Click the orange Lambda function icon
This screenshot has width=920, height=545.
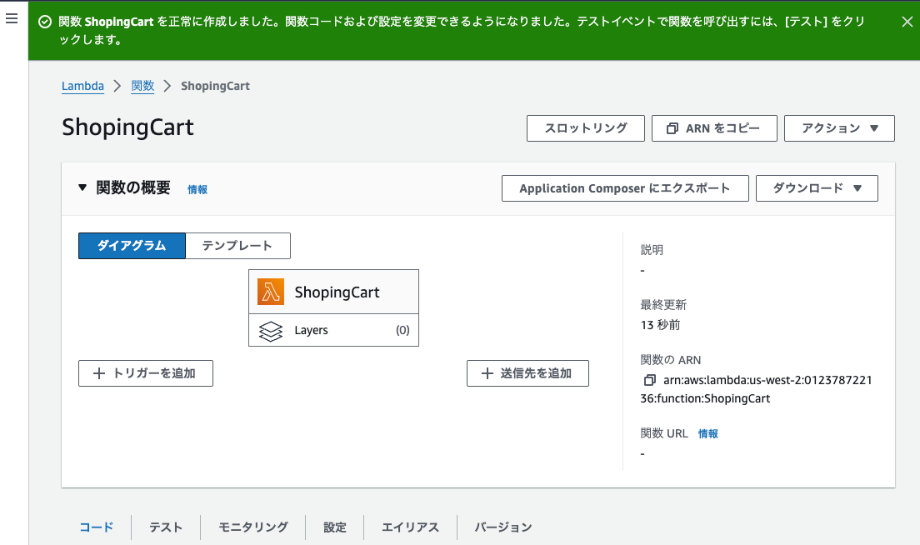[x=270, y=292]
